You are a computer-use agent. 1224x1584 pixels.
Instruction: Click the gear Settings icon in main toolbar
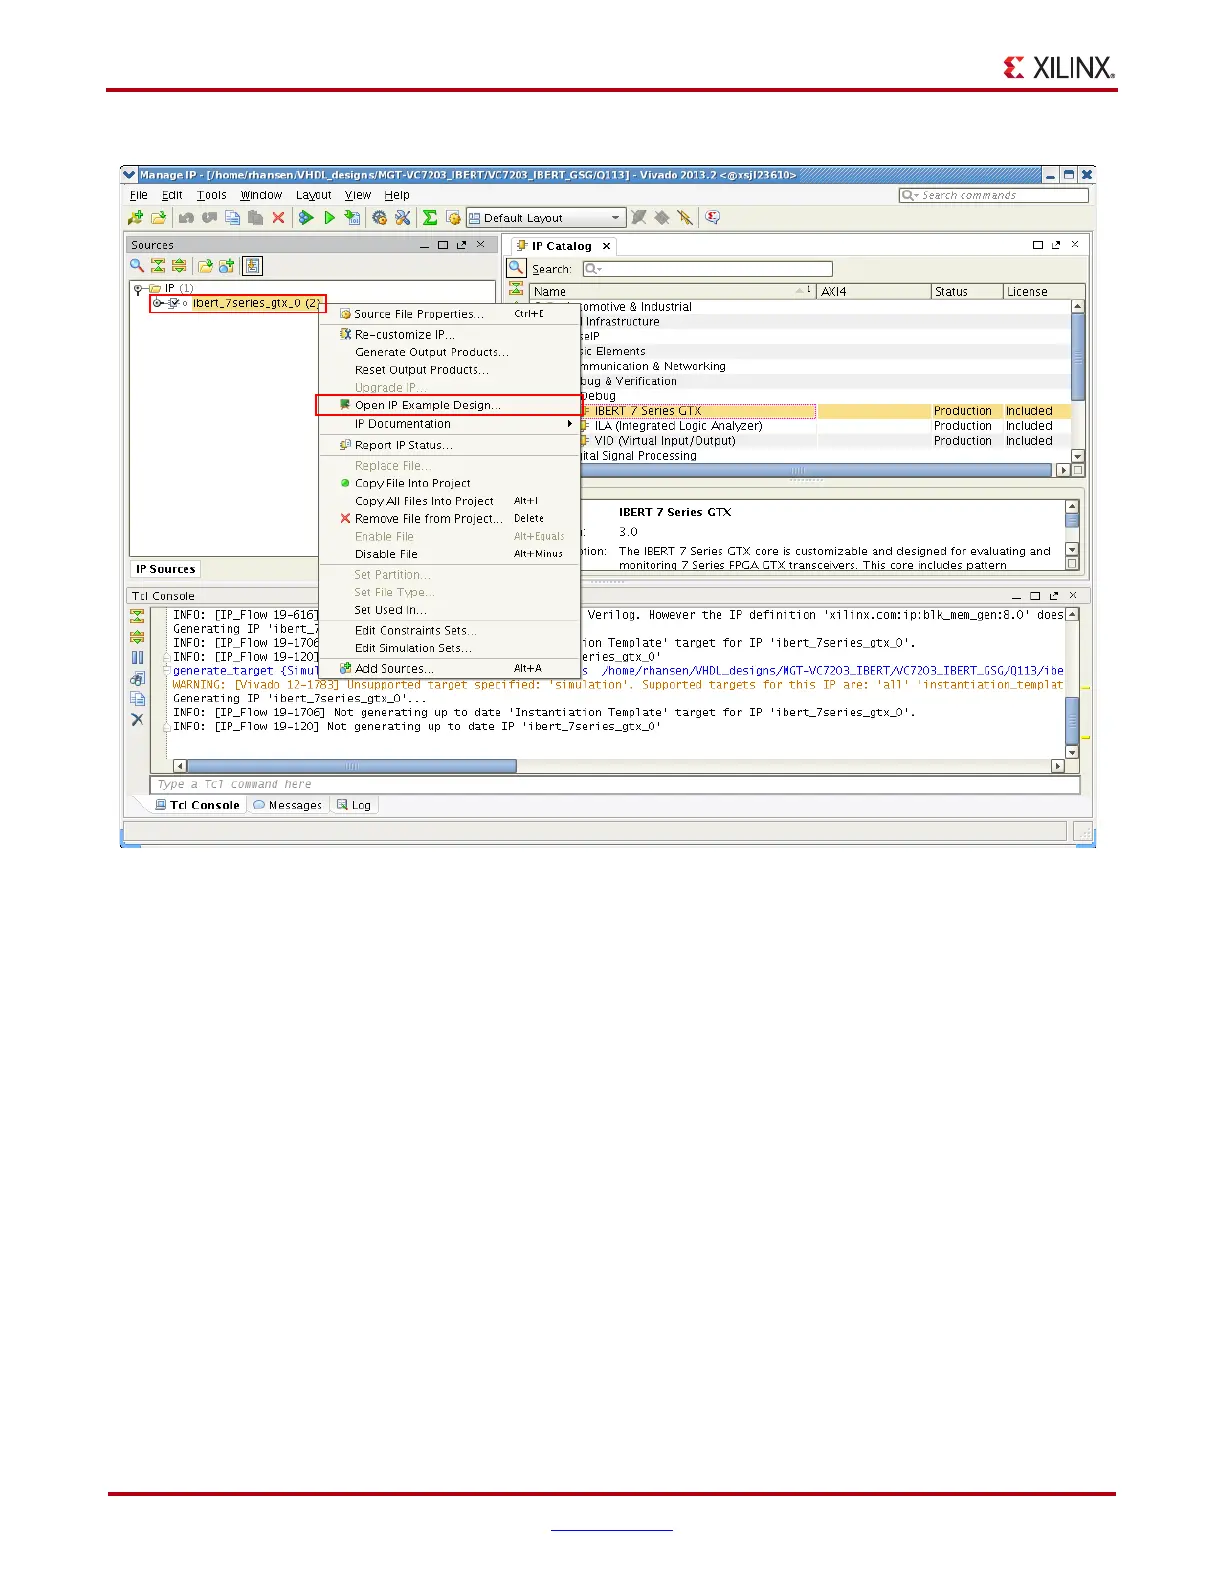pos(380,217)
